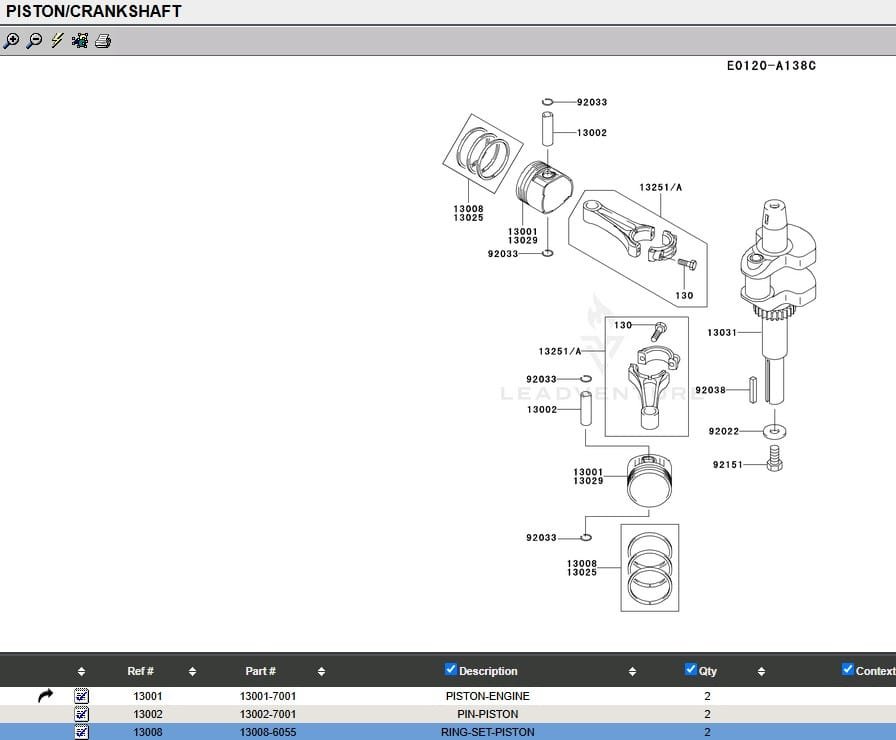Click the sort arrows right of Ref #
This screenshot has height=740, width=896.
[x=192, y=671]
